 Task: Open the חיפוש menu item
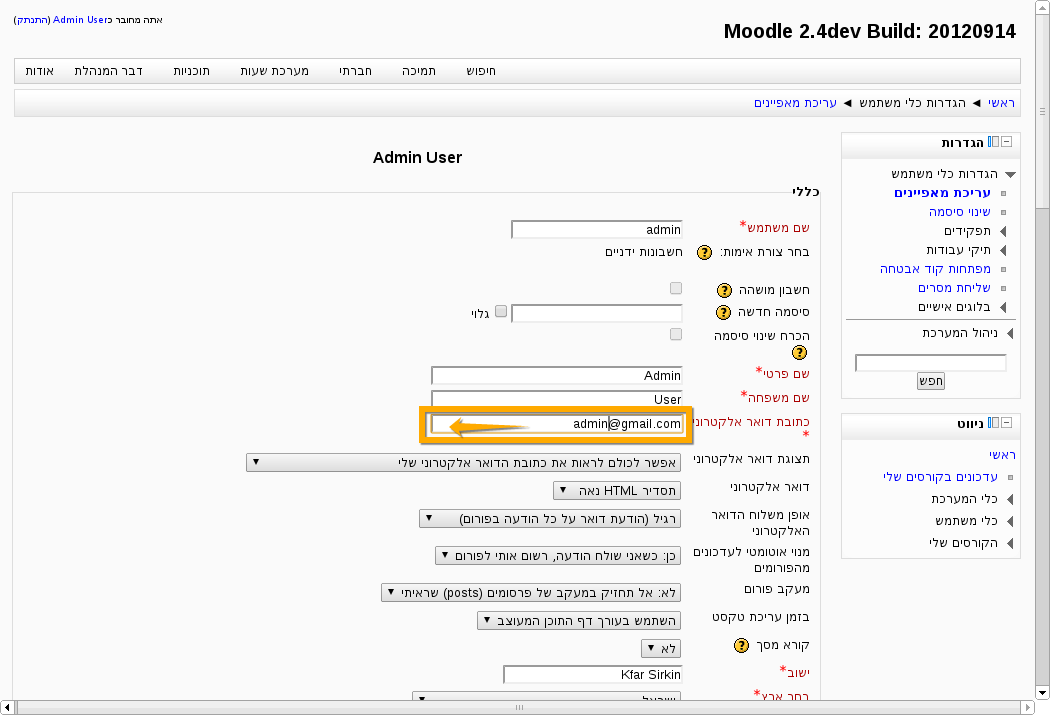[481, 71]
